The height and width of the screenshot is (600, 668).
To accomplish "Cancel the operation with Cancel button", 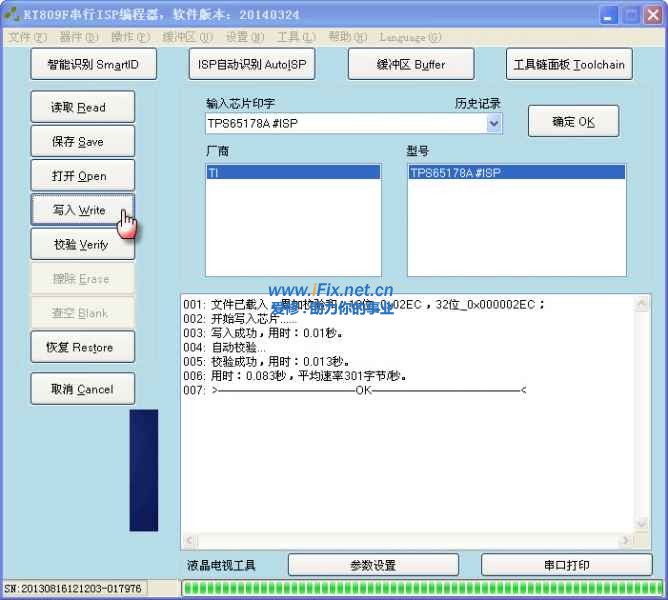I will (82, 389).
